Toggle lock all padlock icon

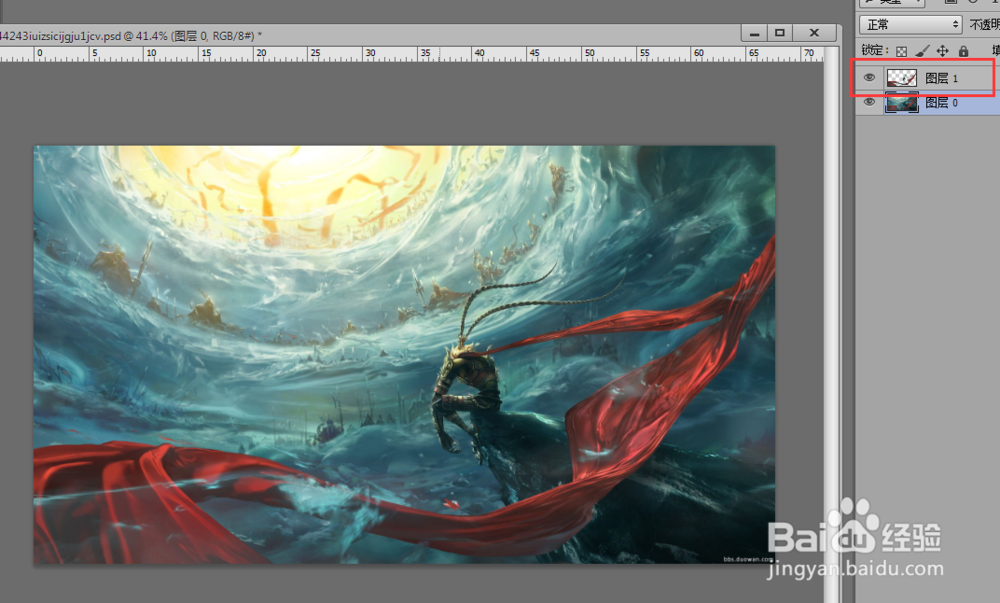963,50
